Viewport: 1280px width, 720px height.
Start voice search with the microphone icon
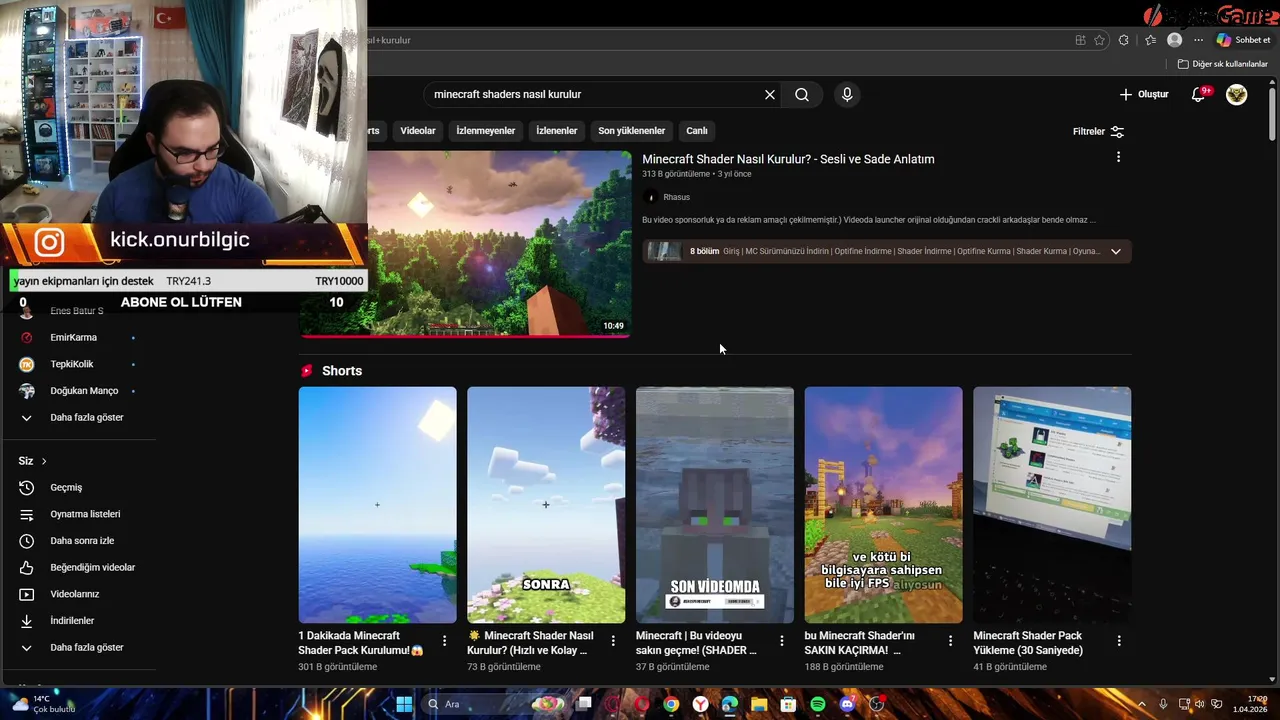pyautogui.click(x=847, y=95)
